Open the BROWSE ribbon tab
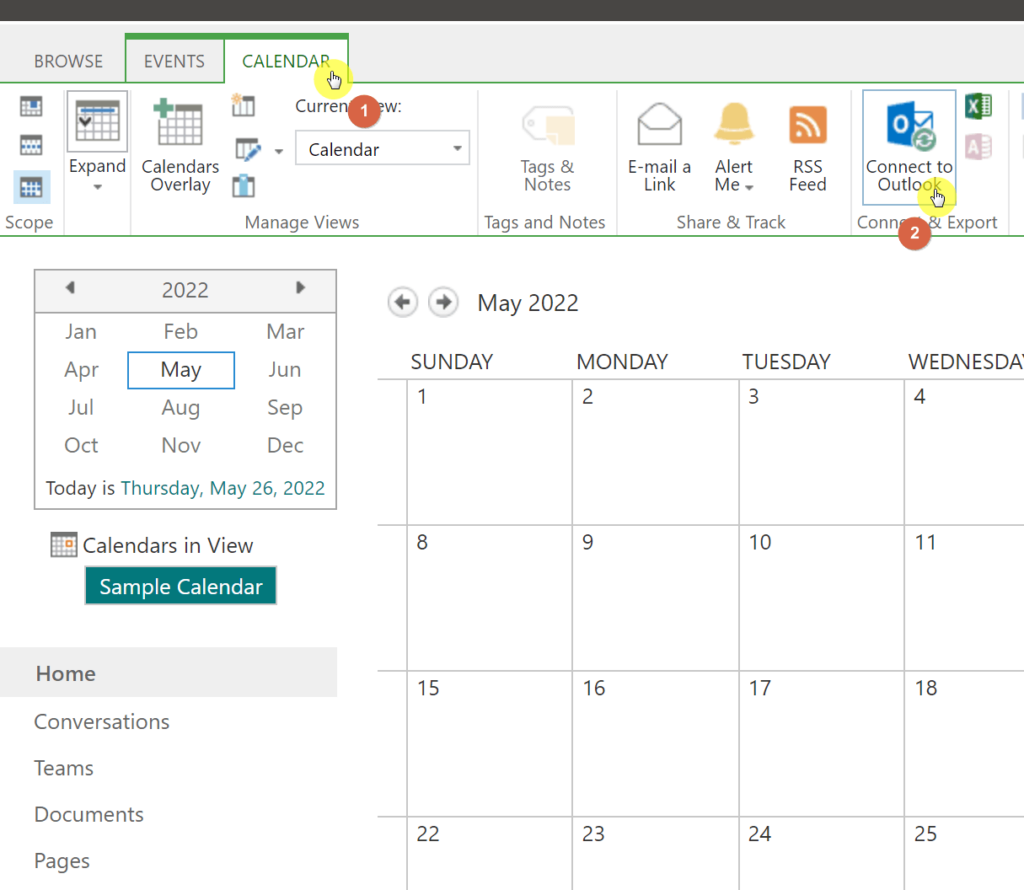Image resolution: width=1024 pixels, height=890 pixels. coord(68,61)
